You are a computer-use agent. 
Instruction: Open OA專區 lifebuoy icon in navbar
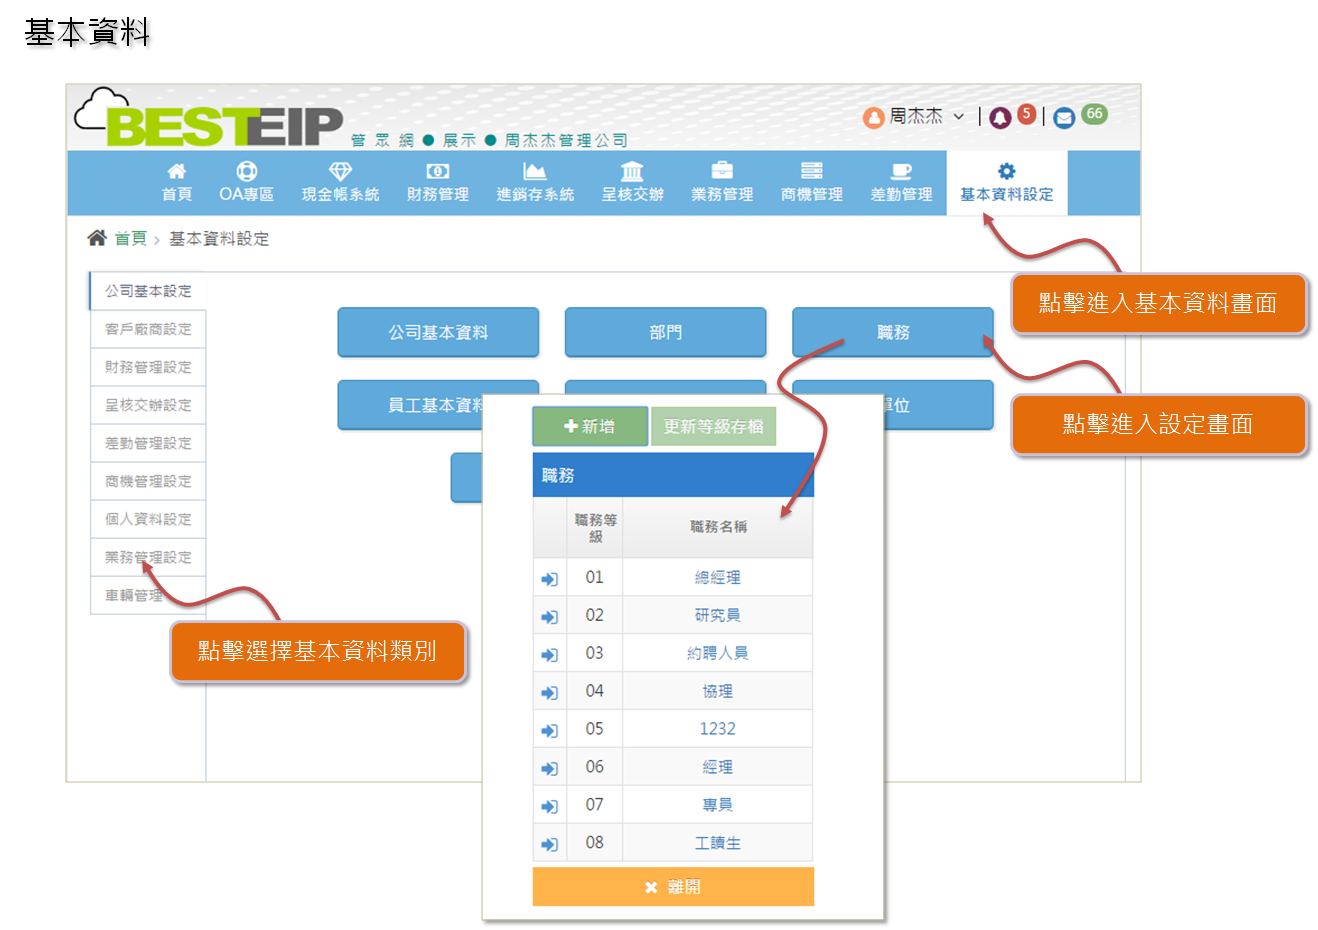(x=246, y=172)
